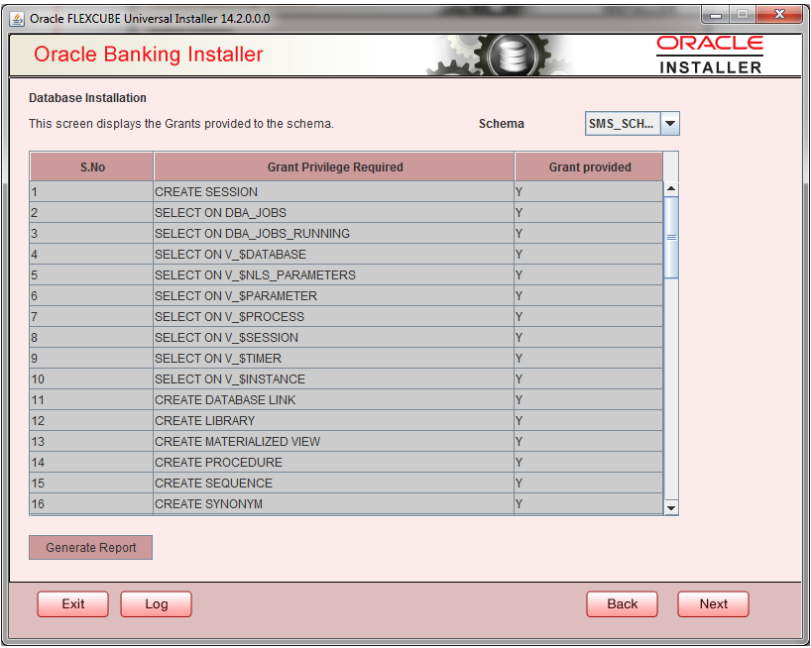Select the CREATE SYNONYM row
Viewport: 811px width, 648px height.
click(346, 504)
